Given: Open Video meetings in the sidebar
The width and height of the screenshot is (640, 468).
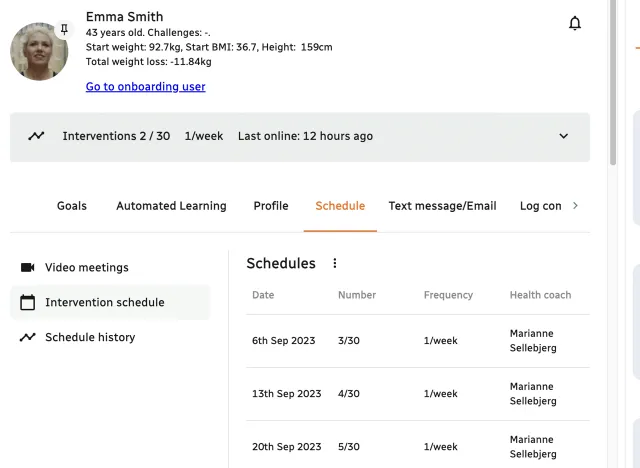Looking at the screenshot, I should (x=87, y=268).
